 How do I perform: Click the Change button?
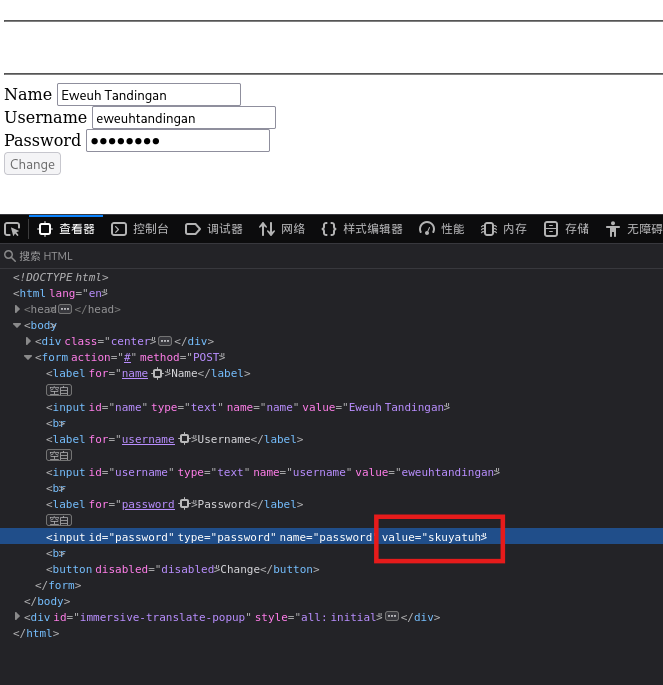(32, 164)
